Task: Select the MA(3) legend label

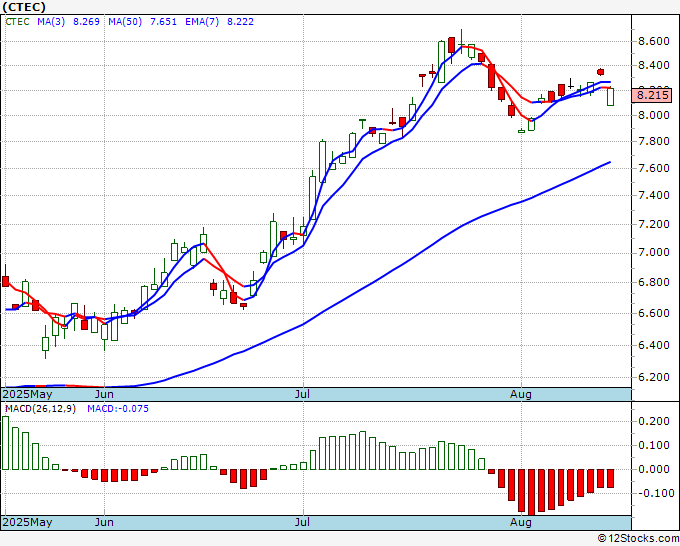Action: [51, 22]
